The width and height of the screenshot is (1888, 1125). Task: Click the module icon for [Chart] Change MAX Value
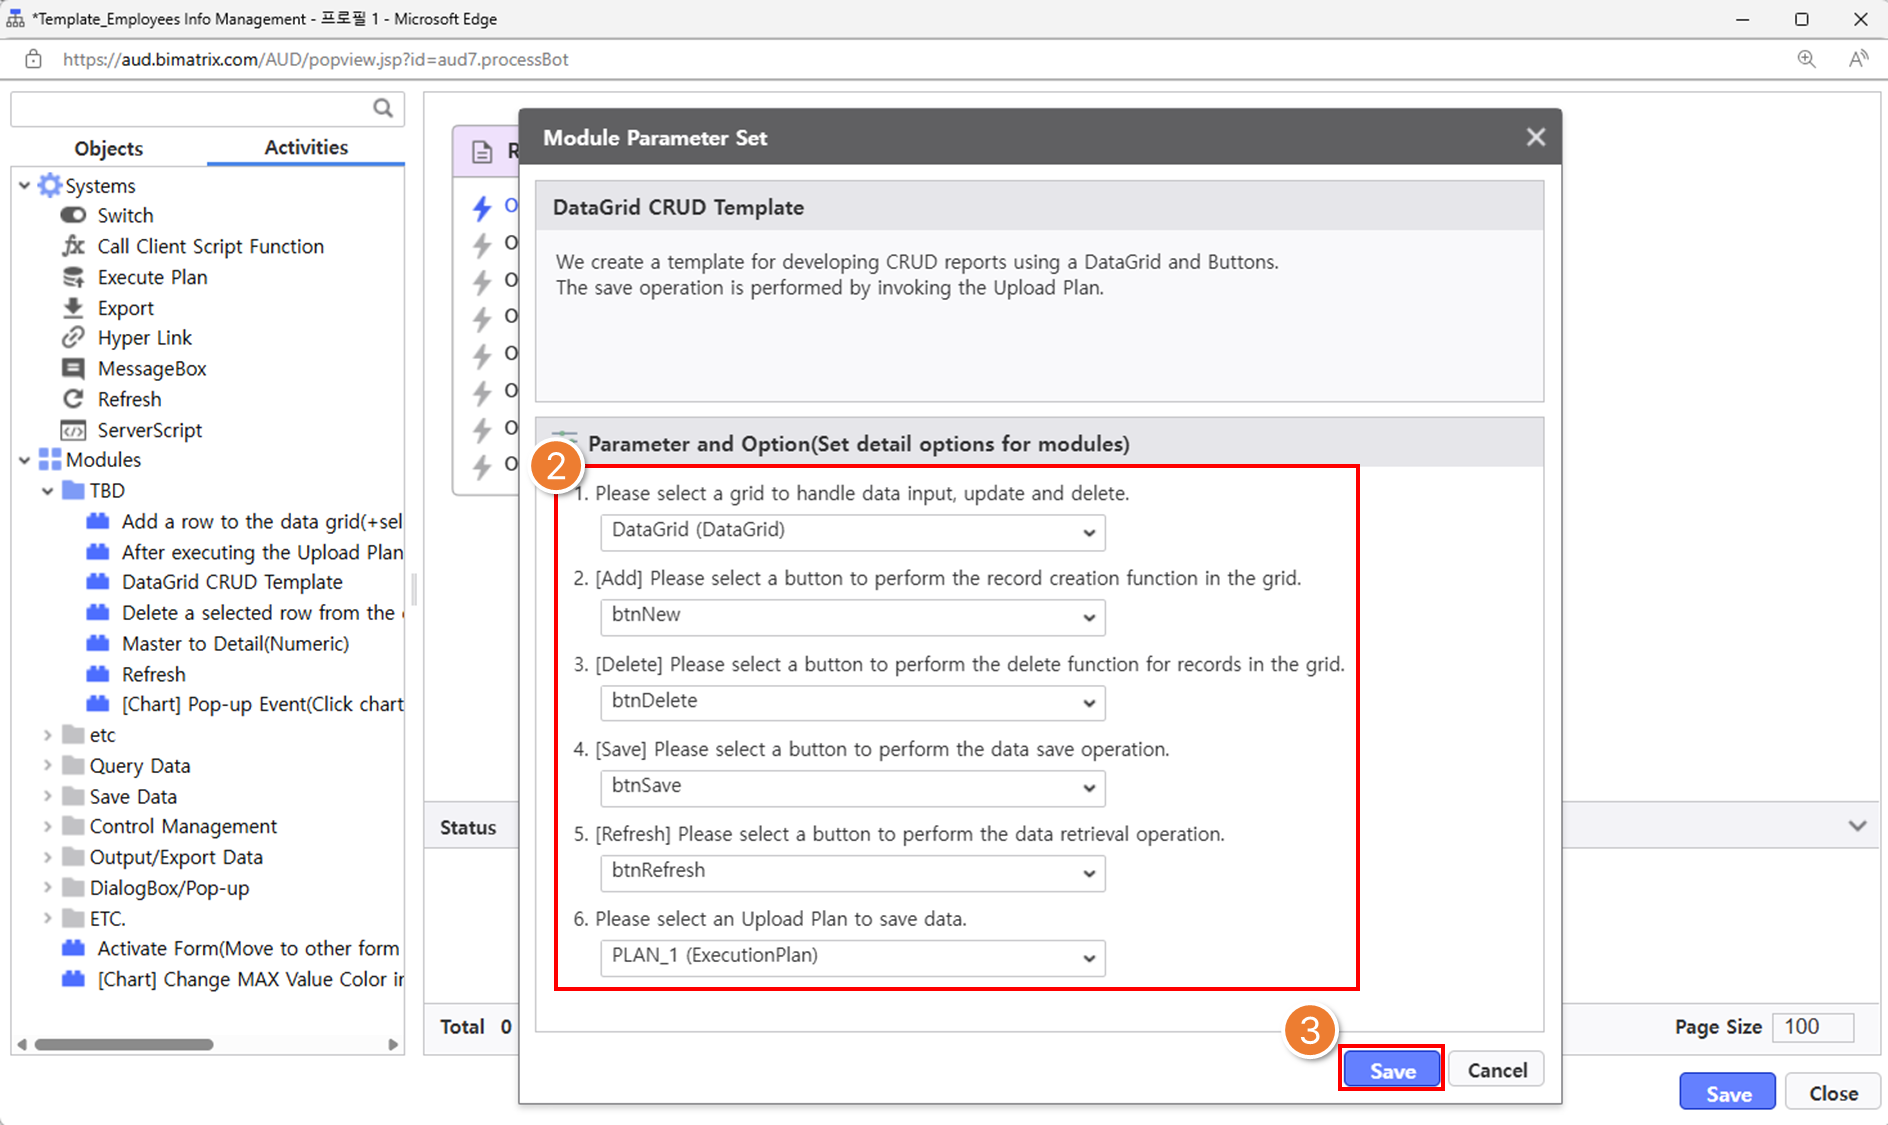73,979
